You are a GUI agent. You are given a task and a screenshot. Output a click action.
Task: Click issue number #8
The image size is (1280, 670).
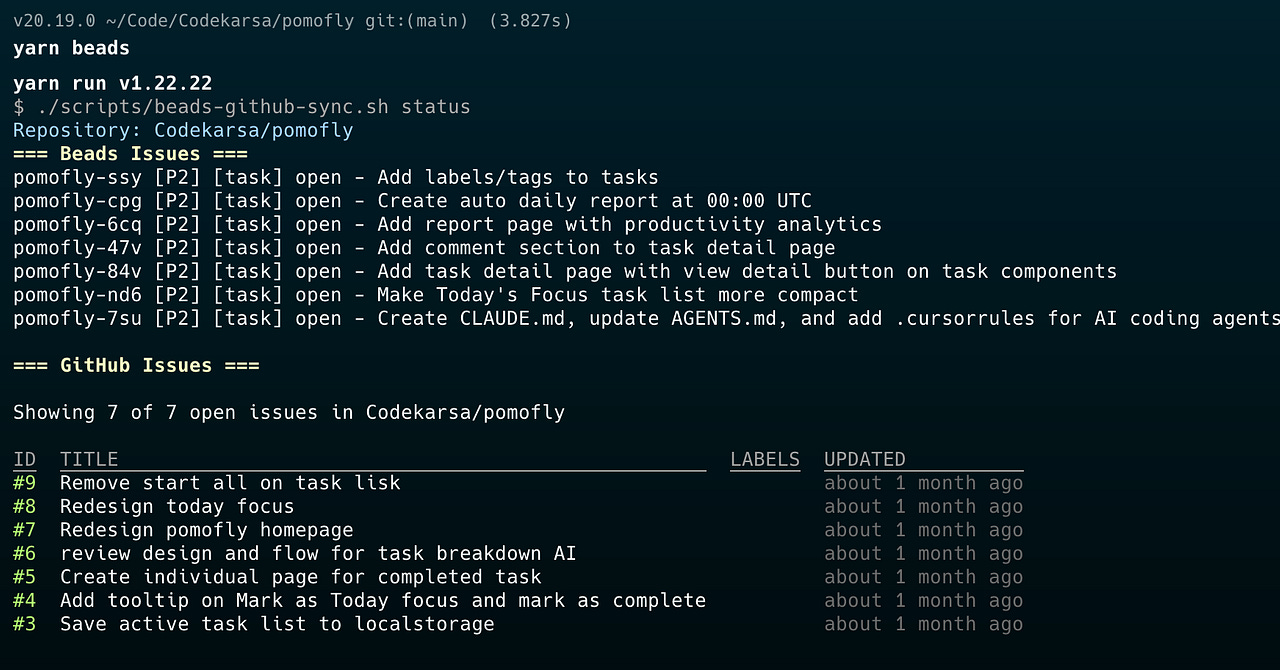pyautogui.click(x=24, y=507)
